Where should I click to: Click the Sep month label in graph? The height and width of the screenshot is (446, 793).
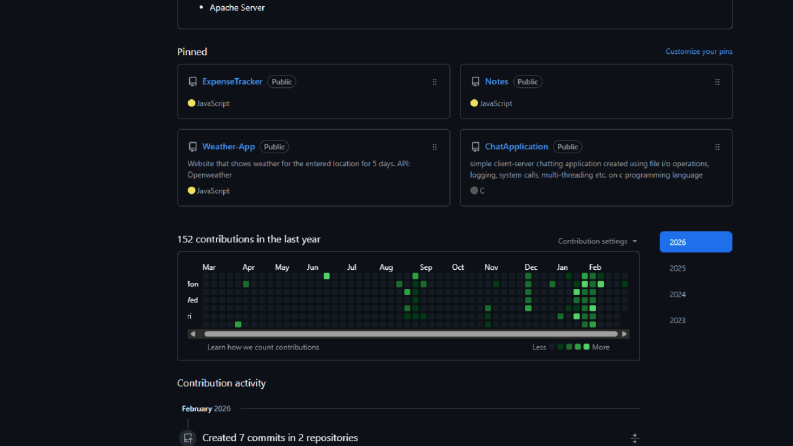point(426,267)
